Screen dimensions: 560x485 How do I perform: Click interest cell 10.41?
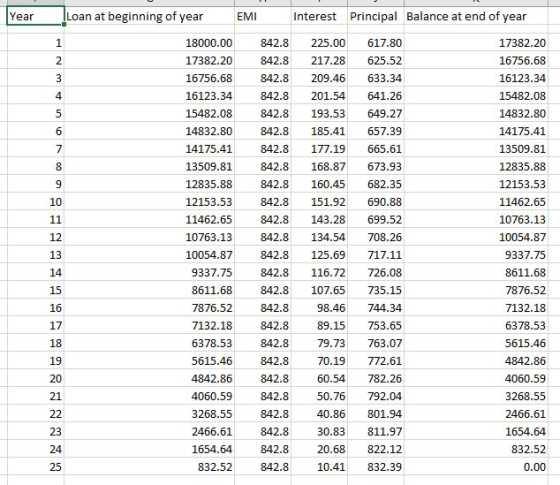coord(319,467)
